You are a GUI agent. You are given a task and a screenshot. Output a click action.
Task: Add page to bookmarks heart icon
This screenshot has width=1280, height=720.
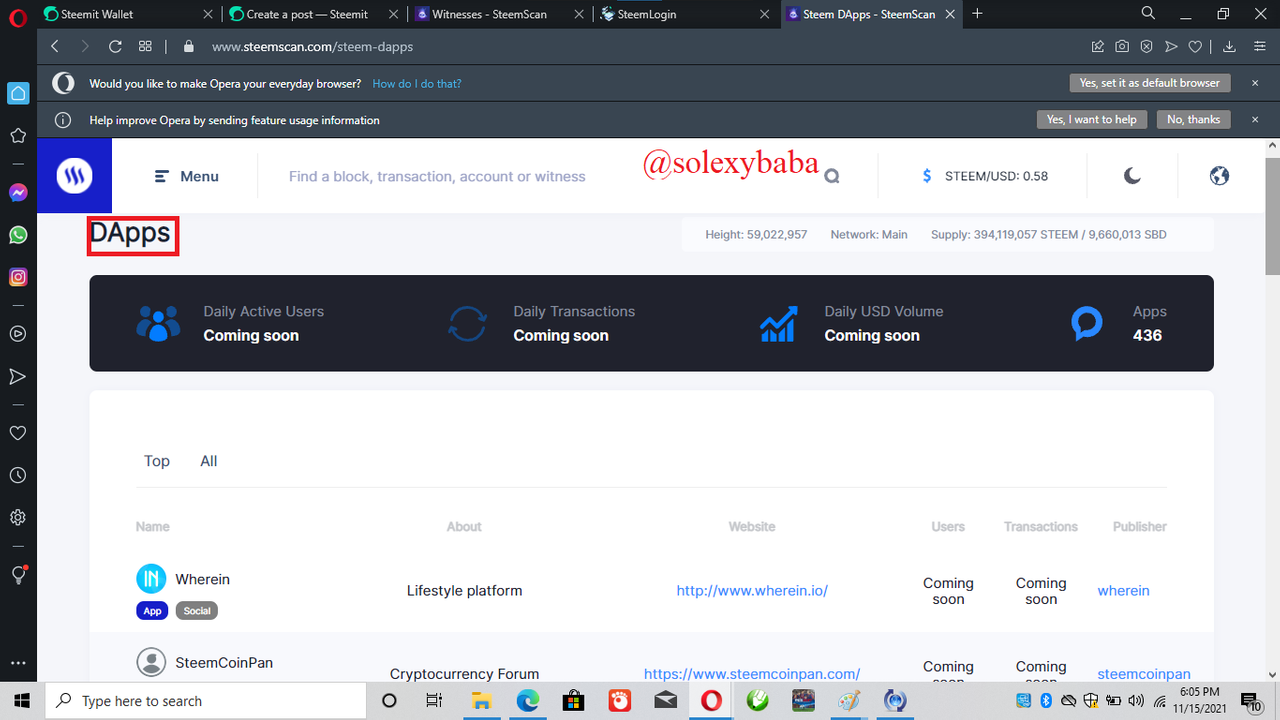pos(1195,46)
